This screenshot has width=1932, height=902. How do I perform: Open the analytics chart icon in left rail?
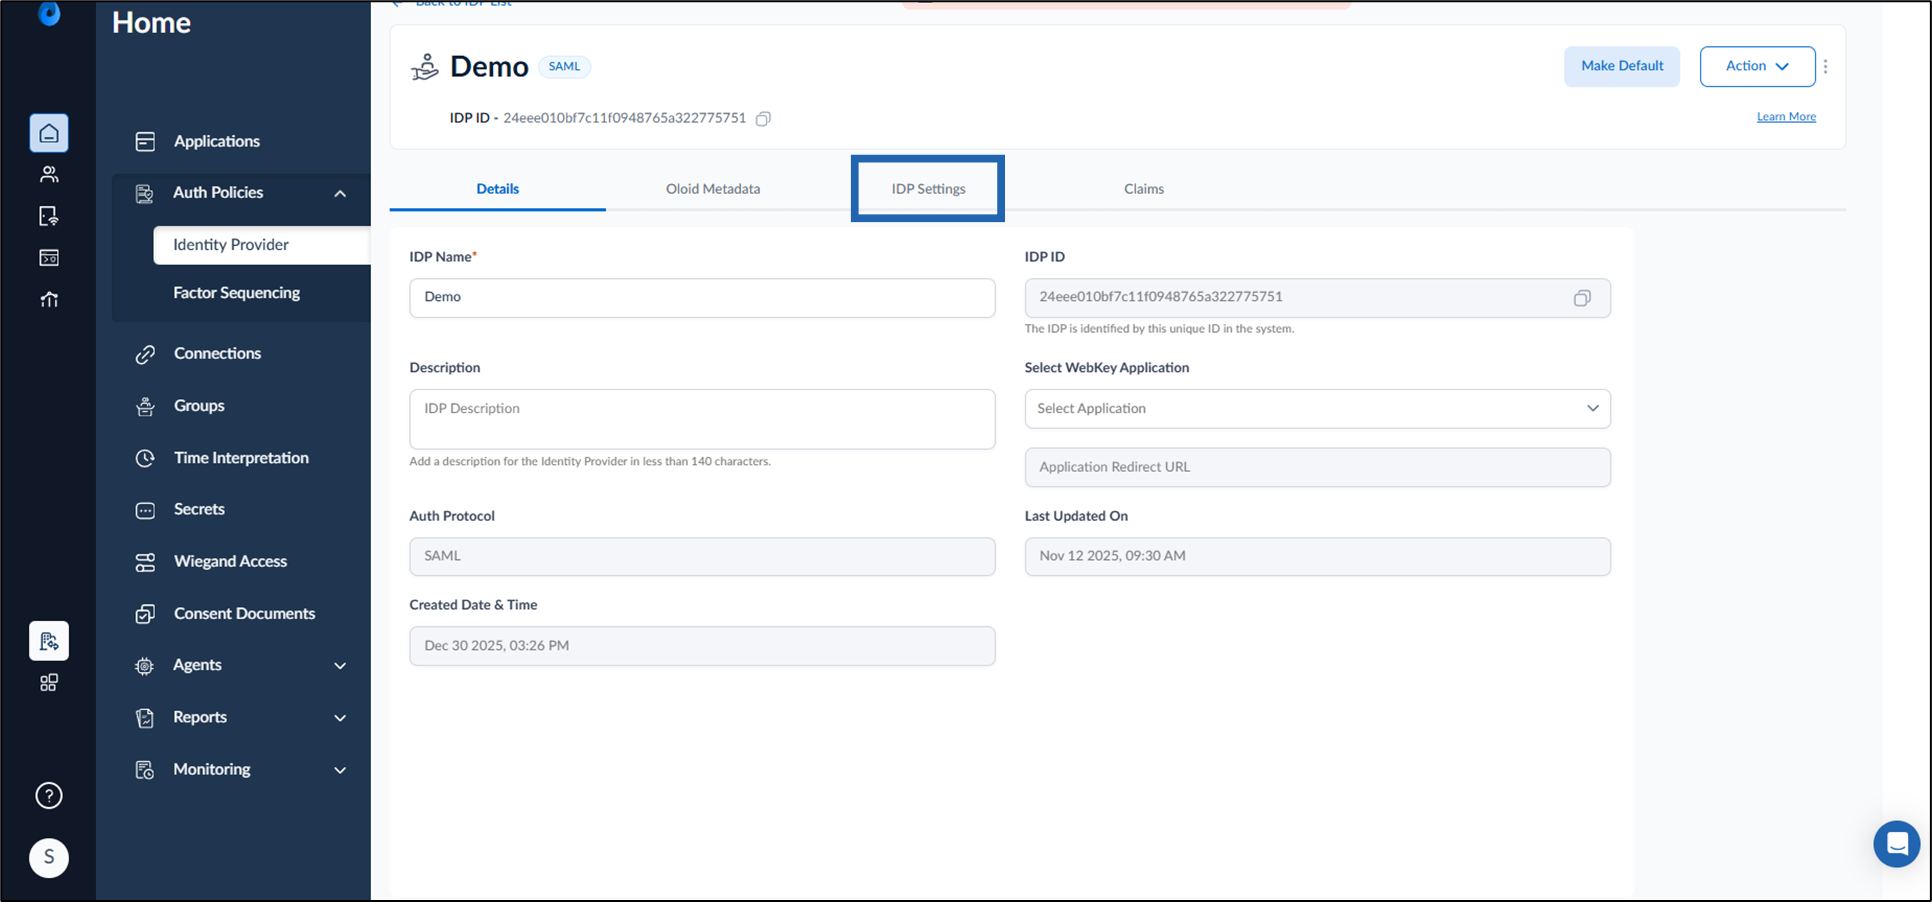[49, 299]
